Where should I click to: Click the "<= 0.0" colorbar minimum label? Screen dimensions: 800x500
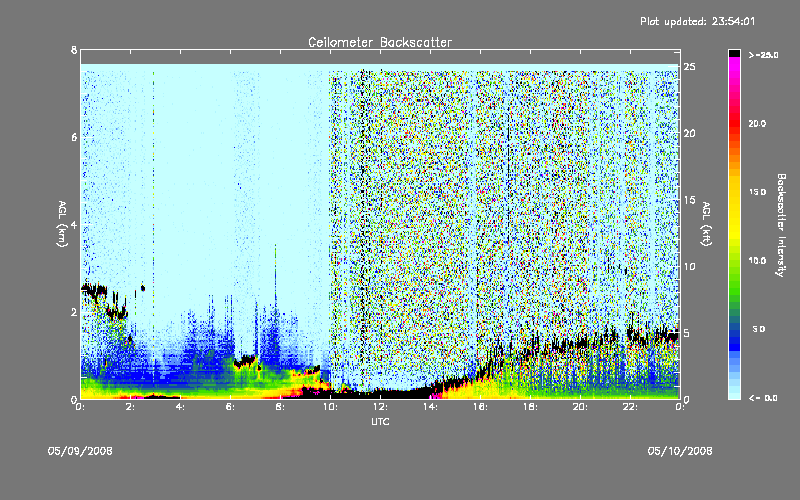pyautogui.click(x=763, y=398)
